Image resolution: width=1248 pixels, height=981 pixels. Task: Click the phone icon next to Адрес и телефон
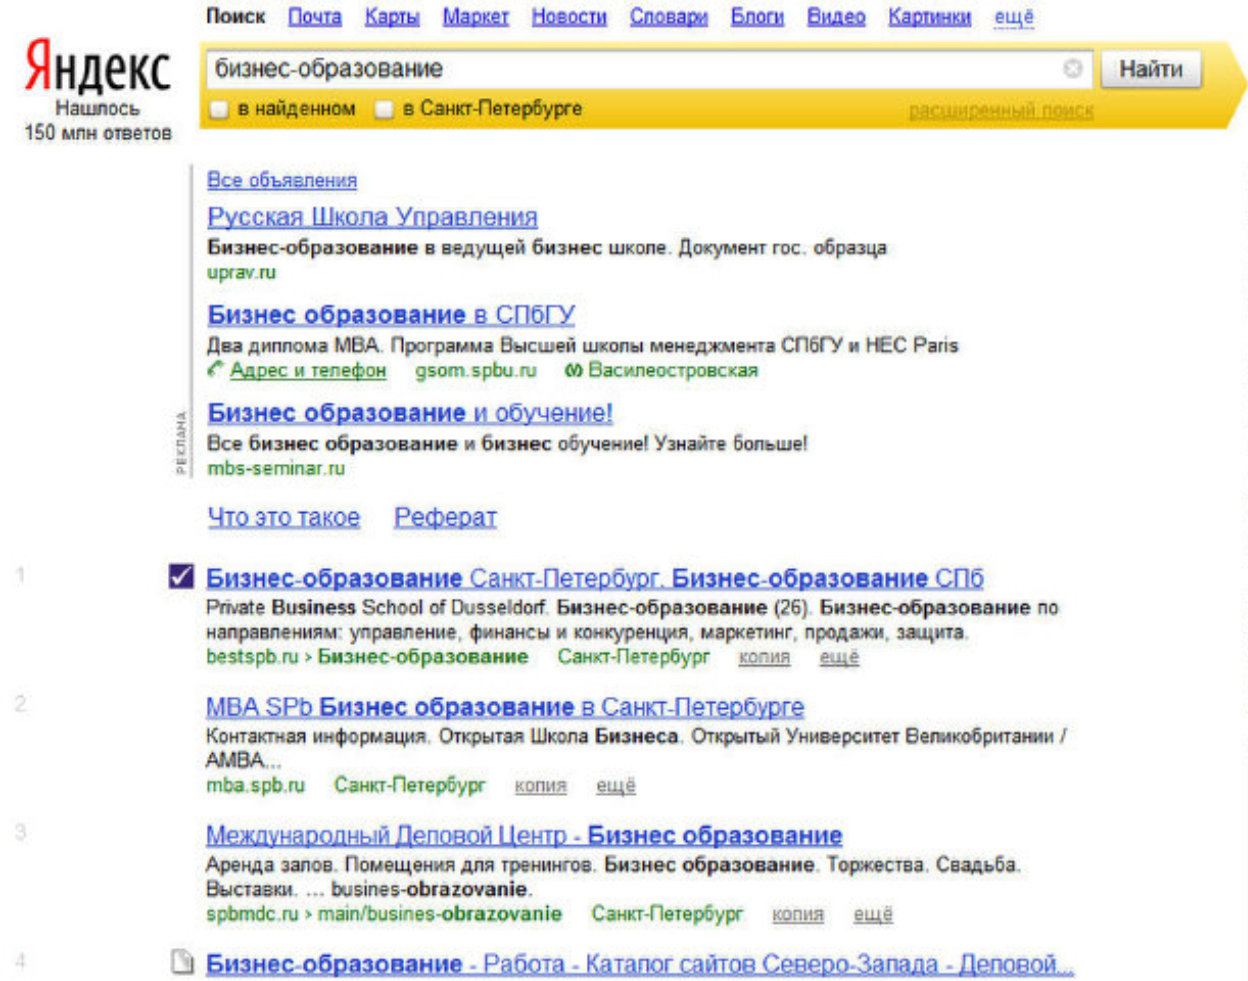[215, 369]
